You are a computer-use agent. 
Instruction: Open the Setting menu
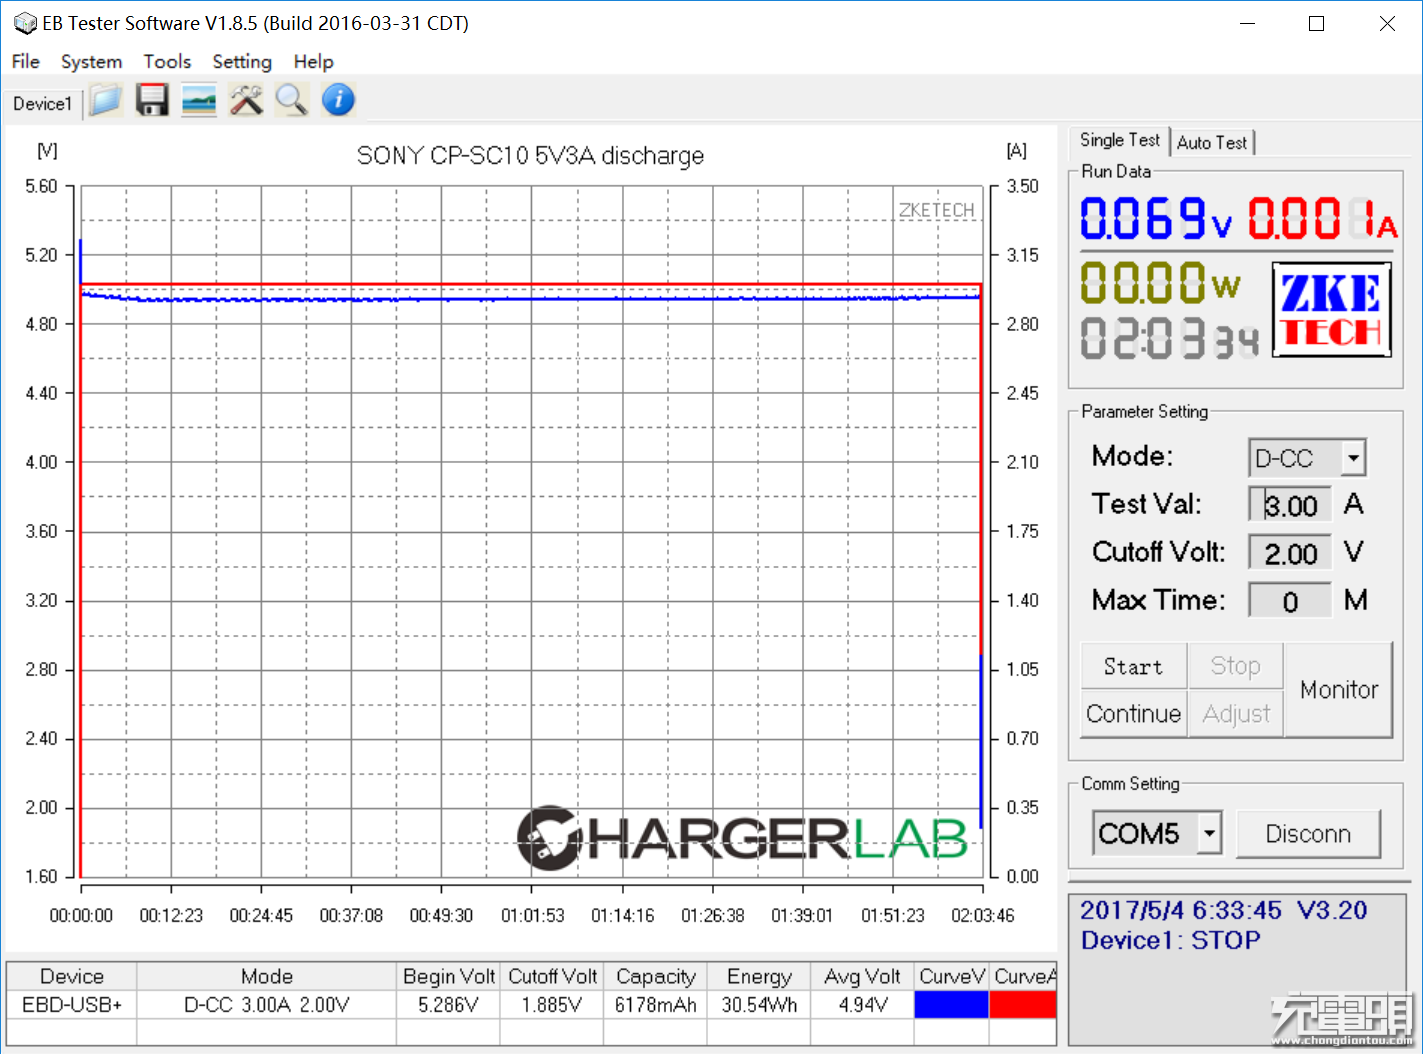pos(242,62)
